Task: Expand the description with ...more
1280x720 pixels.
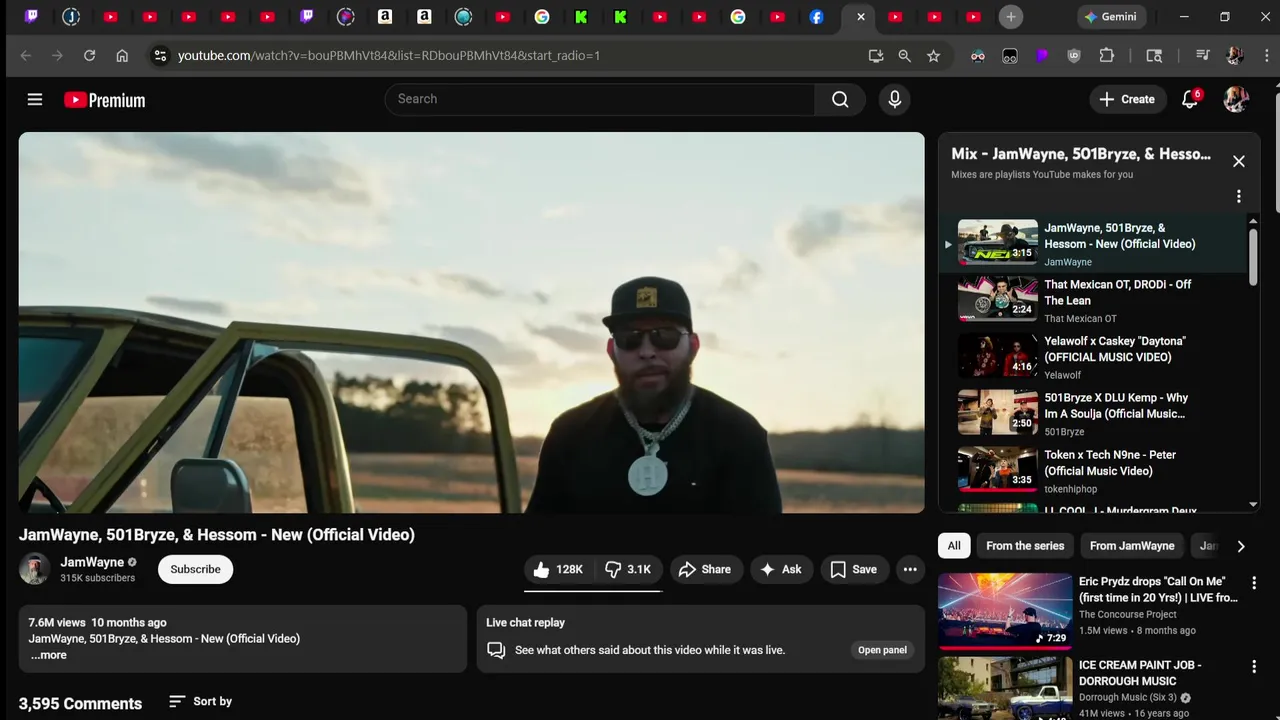Action: click(48, 655)
